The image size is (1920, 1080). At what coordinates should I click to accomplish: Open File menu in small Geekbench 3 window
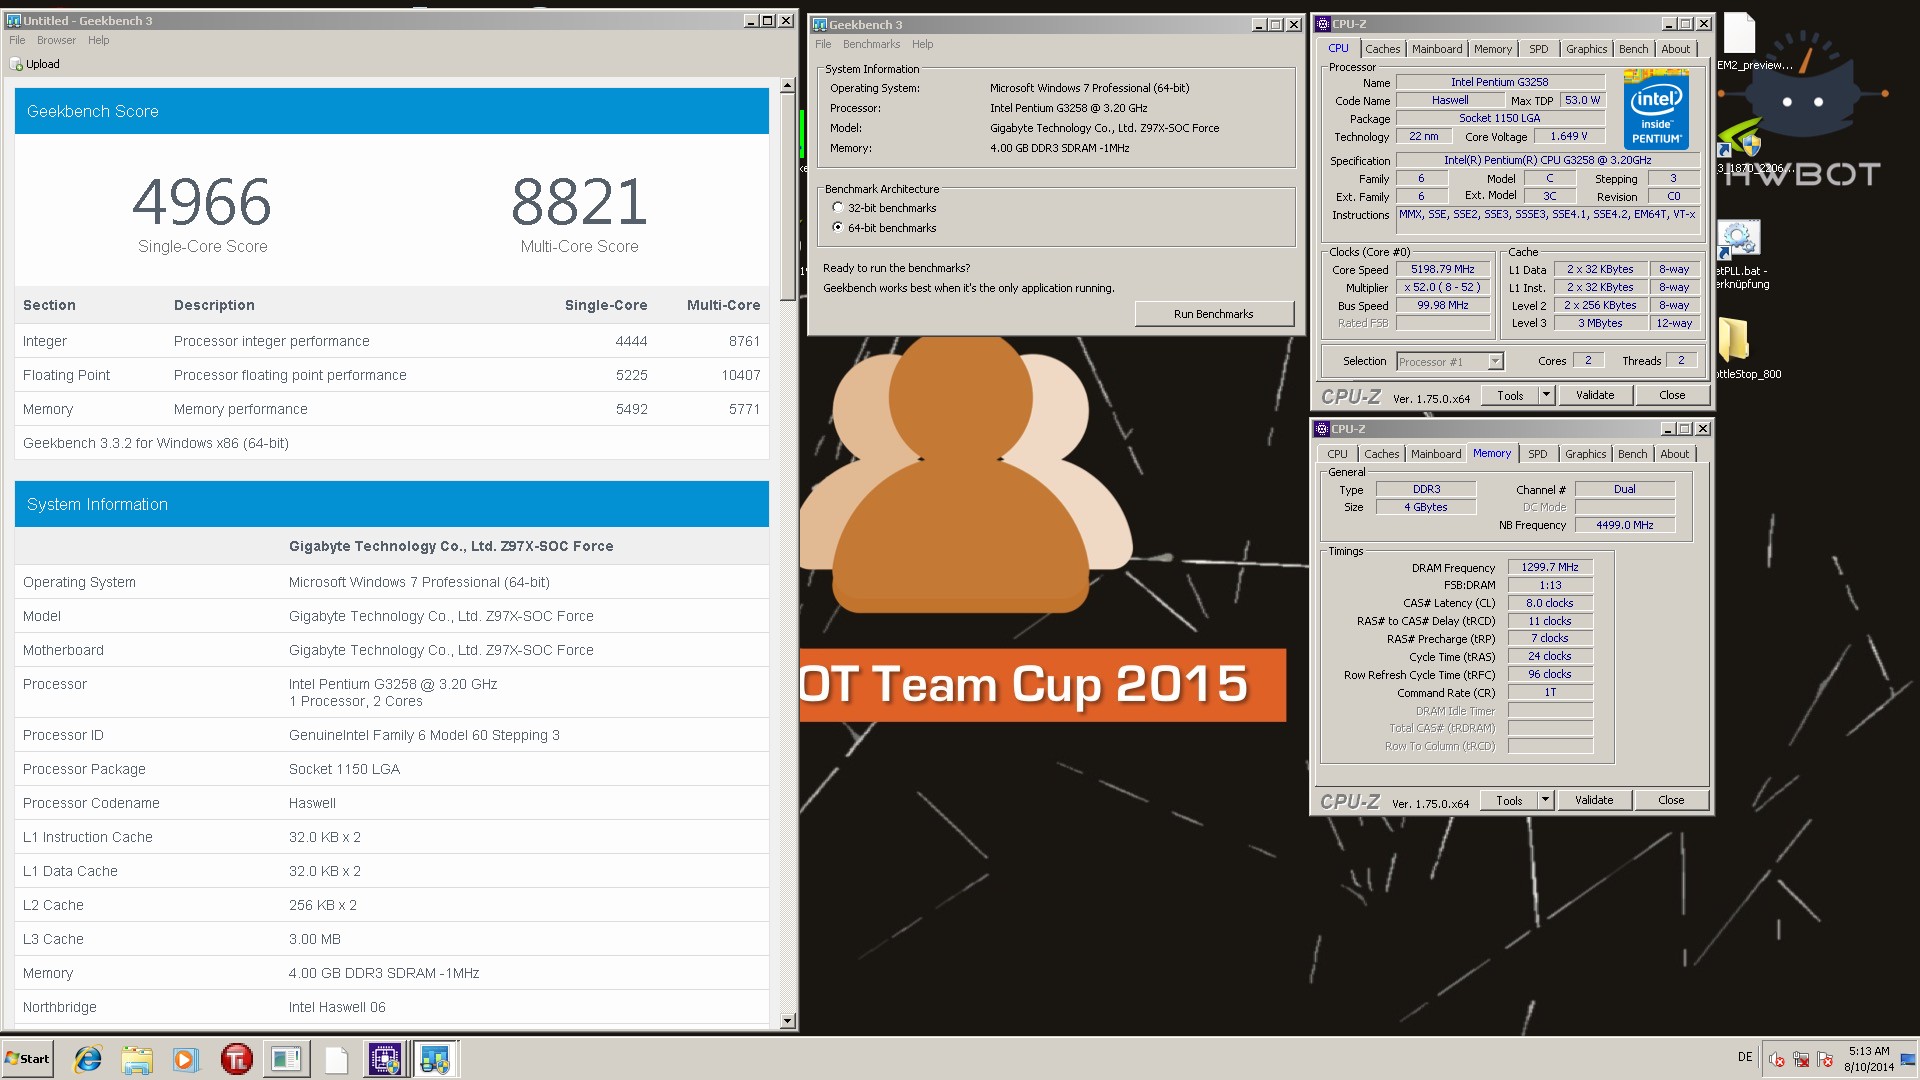pos(823,44)
